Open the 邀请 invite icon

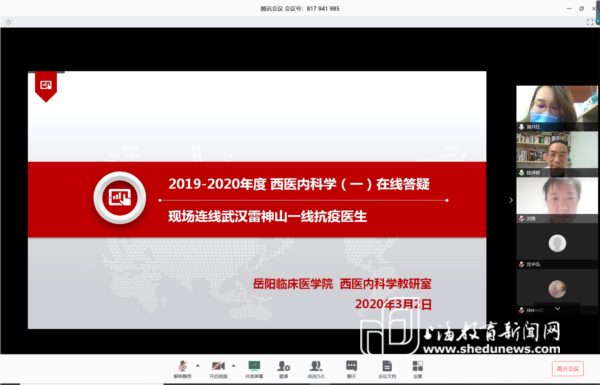pyautogui.click(x=284, y=369)
